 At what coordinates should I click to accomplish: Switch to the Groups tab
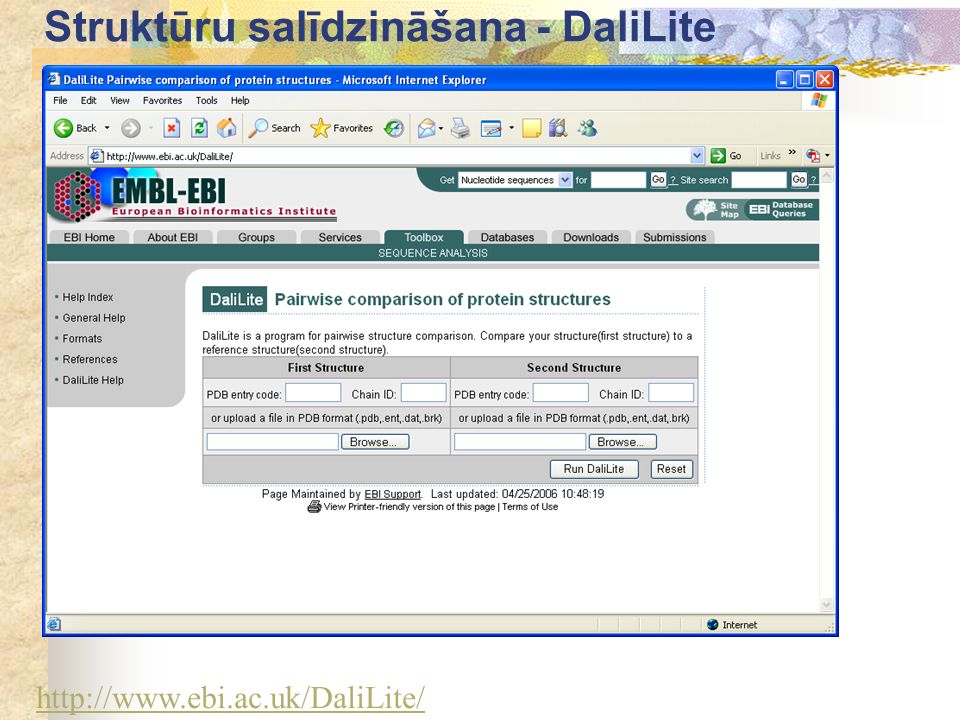[257, 237]
